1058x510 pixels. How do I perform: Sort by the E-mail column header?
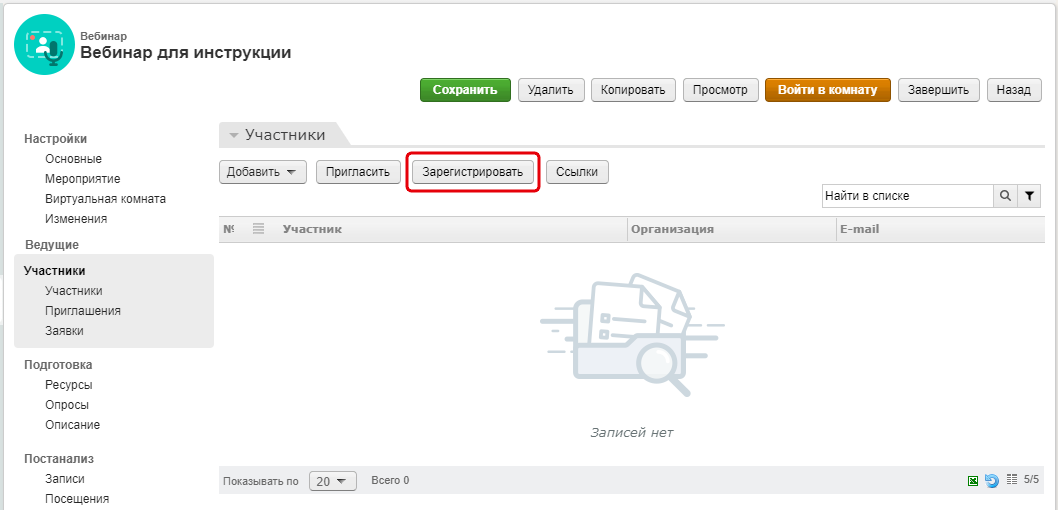859,229
